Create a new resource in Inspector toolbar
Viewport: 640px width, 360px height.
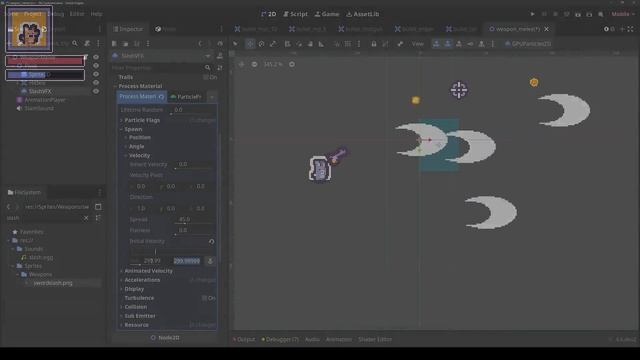click(x=114, y=43)
